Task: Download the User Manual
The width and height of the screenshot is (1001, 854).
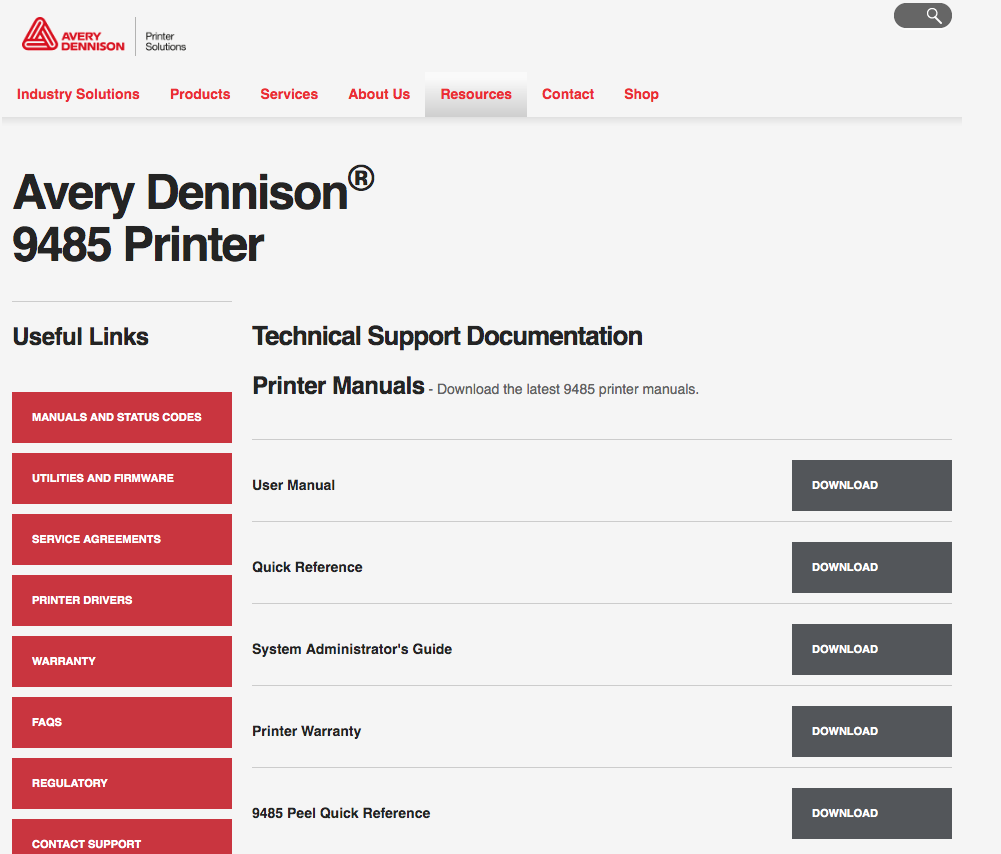Action: pos(871,486)
